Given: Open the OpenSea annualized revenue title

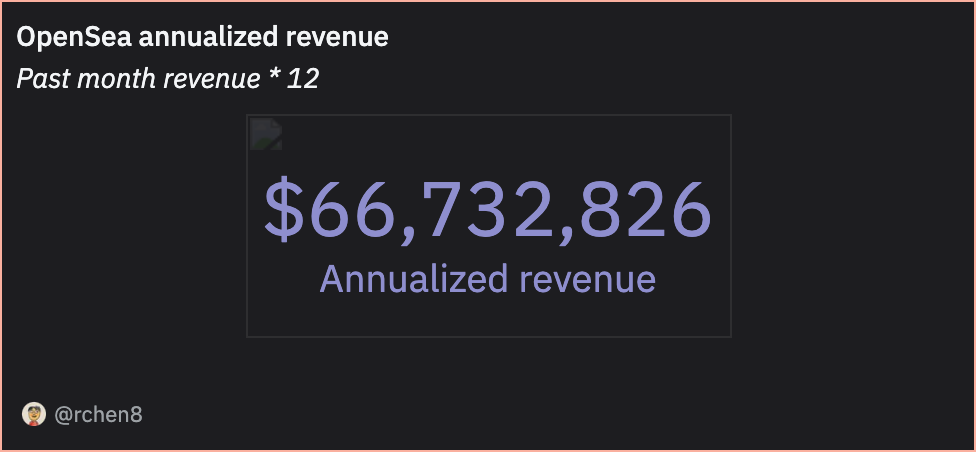Looking at the screenshot, I should pyautogui.click(x=202, y=37).
